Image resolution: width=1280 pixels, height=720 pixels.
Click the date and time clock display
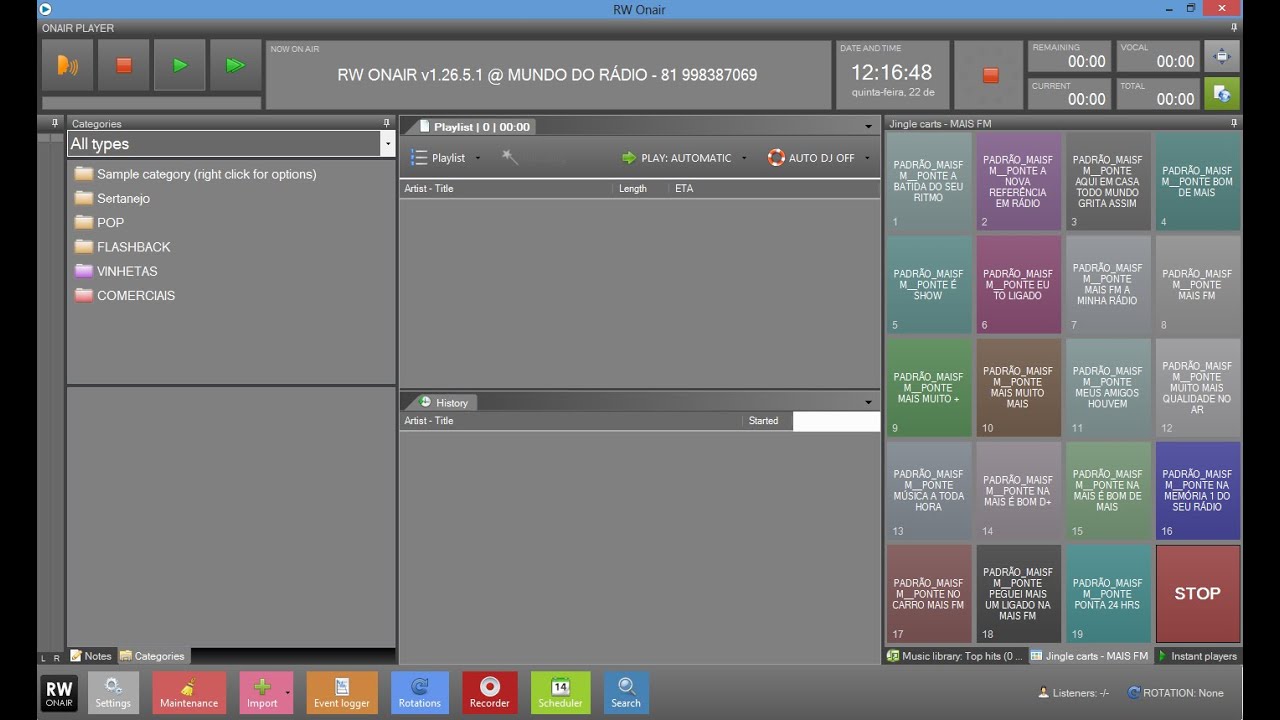(x=892, y=75)
